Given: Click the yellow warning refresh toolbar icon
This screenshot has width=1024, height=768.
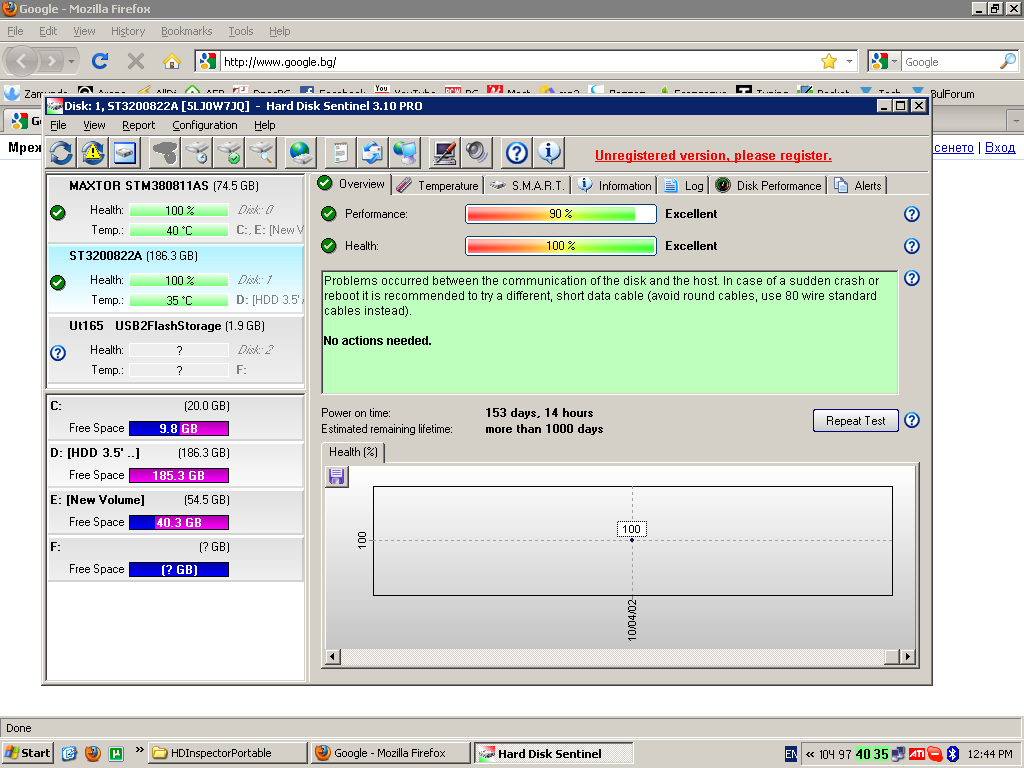Looking at the screenshot, I should [x=93, y=152].
